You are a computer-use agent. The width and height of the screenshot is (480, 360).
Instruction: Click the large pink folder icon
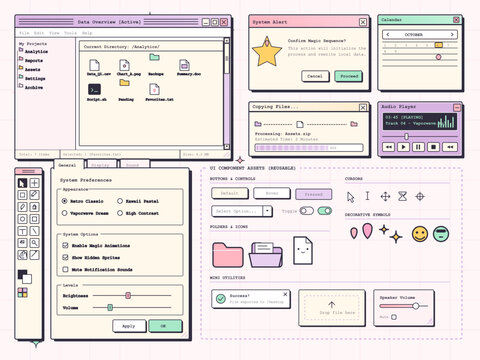228,254
